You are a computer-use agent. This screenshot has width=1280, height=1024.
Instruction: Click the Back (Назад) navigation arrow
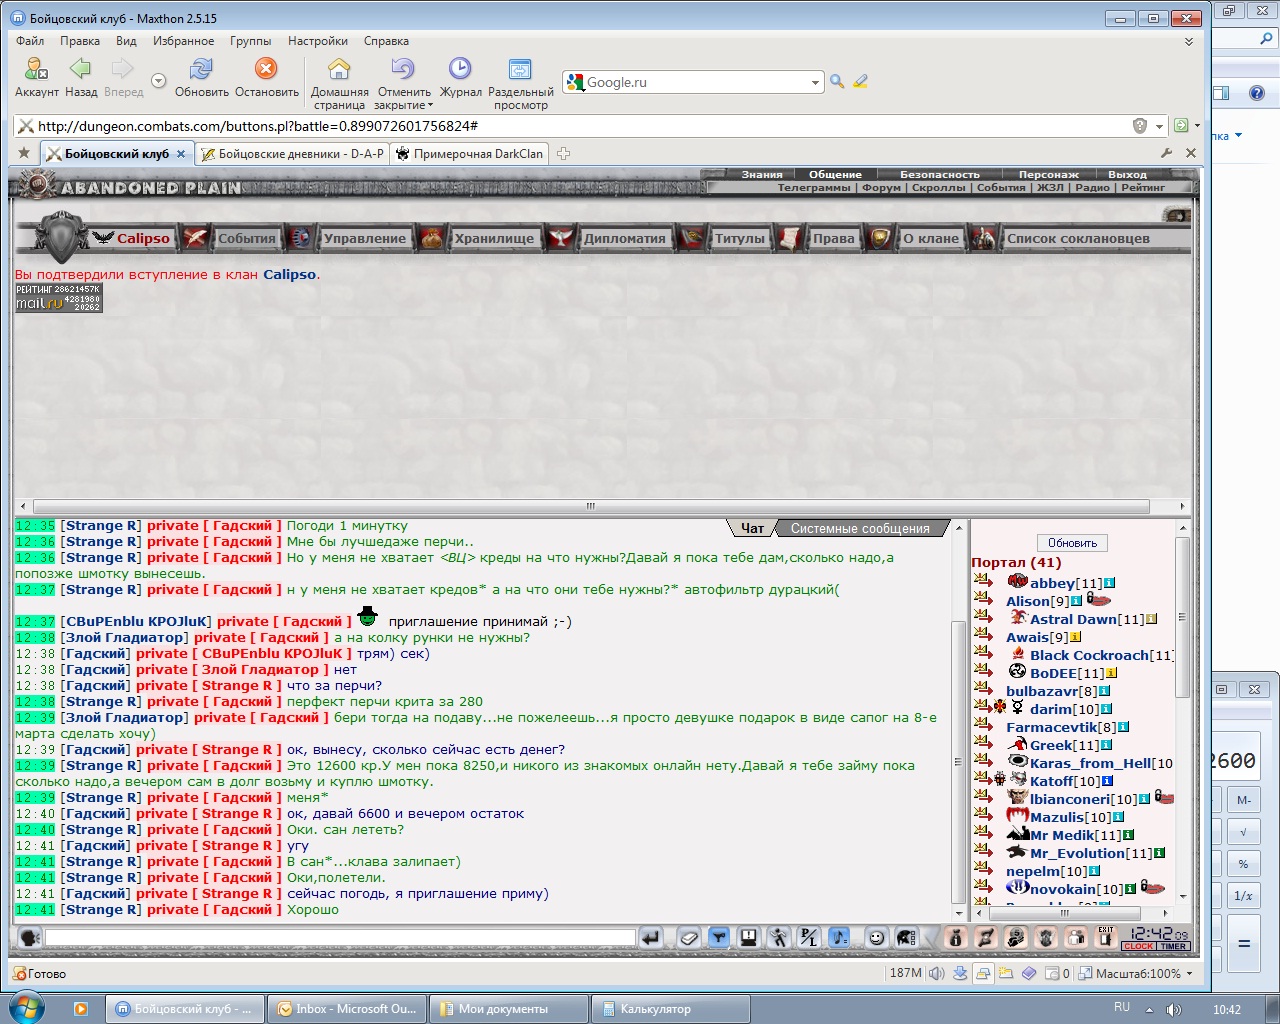80,68
